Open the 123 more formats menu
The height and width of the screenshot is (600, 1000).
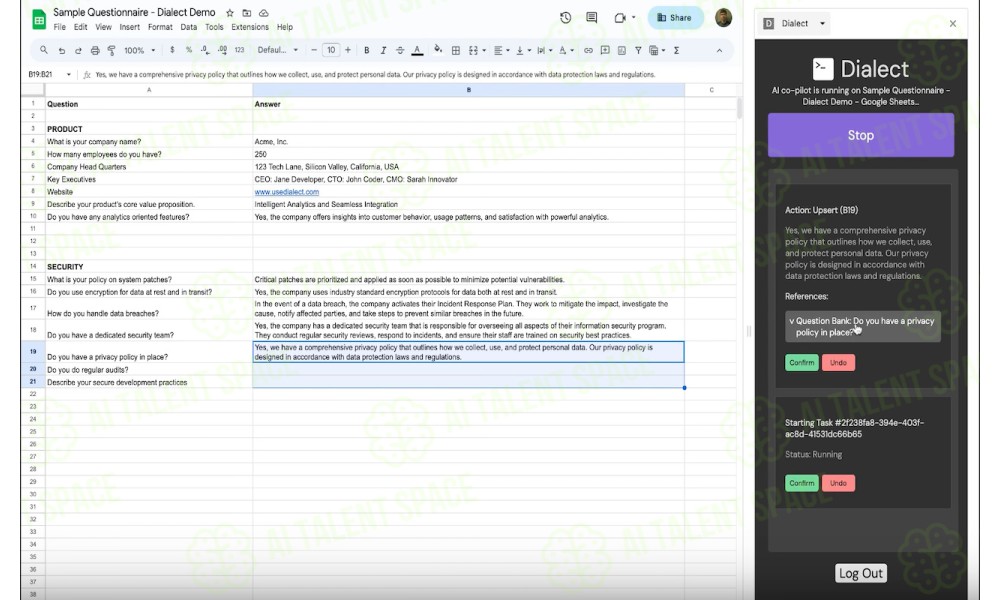pos(239,50)
